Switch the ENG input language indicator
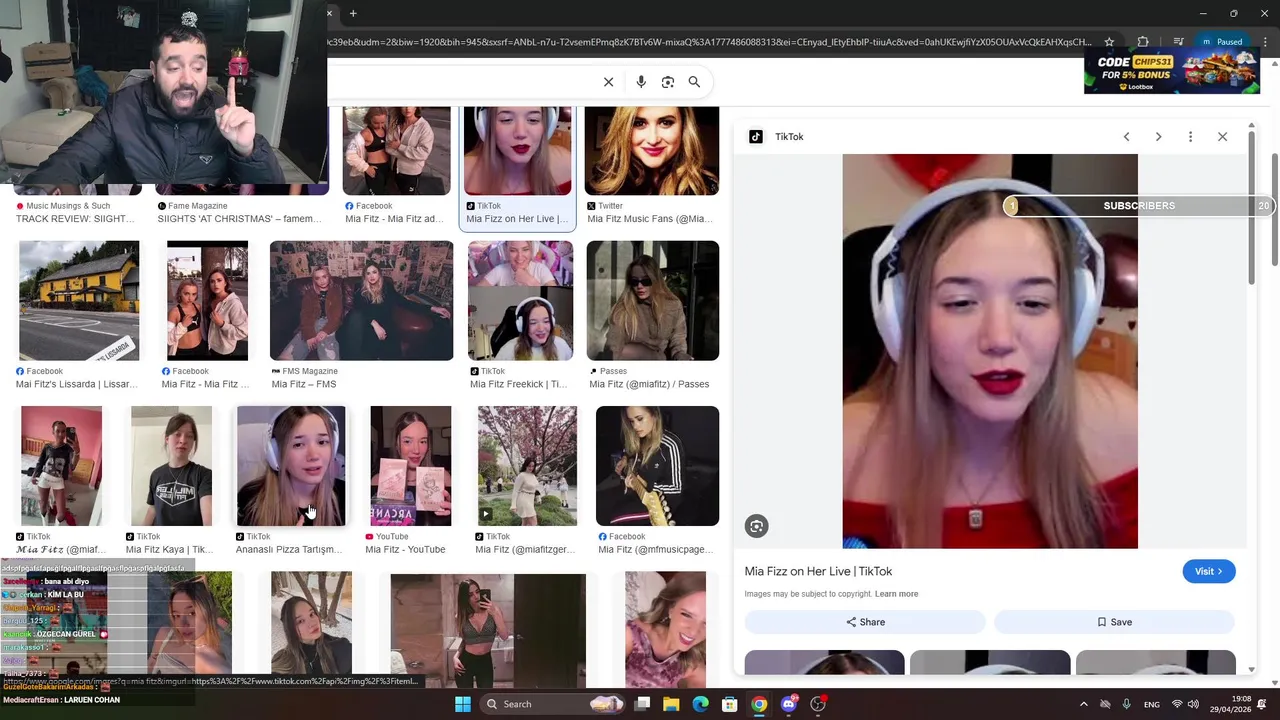This screenshot has width=1280, height=720. [x=1152, y=704]
